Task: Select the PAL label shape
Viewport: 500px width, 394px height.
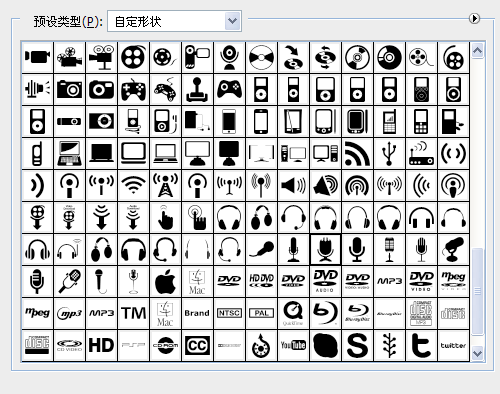Action: (x=261, y=313)
